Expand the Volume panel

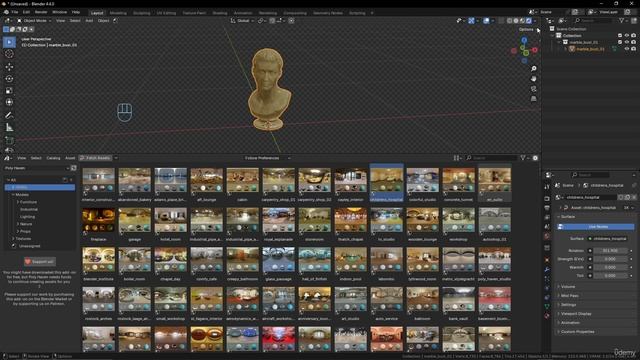(568, 287)
